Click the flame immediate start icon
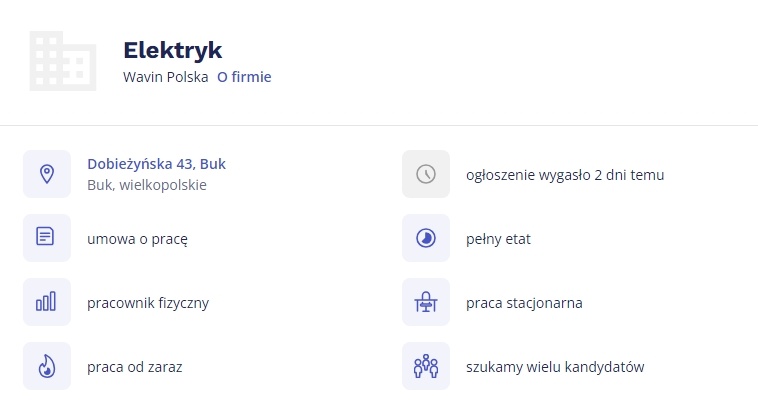This screenshot has width=758, height=409. tap(47, 366)
